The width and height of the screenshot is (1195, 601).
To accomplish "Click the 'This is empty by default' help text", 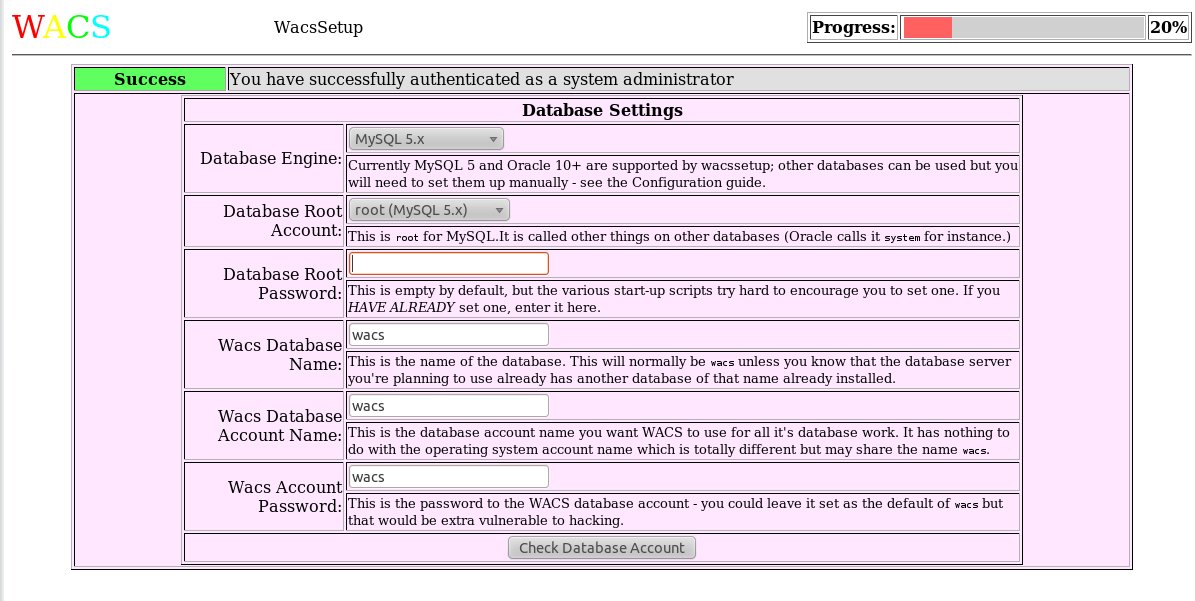I will (674, 299).
